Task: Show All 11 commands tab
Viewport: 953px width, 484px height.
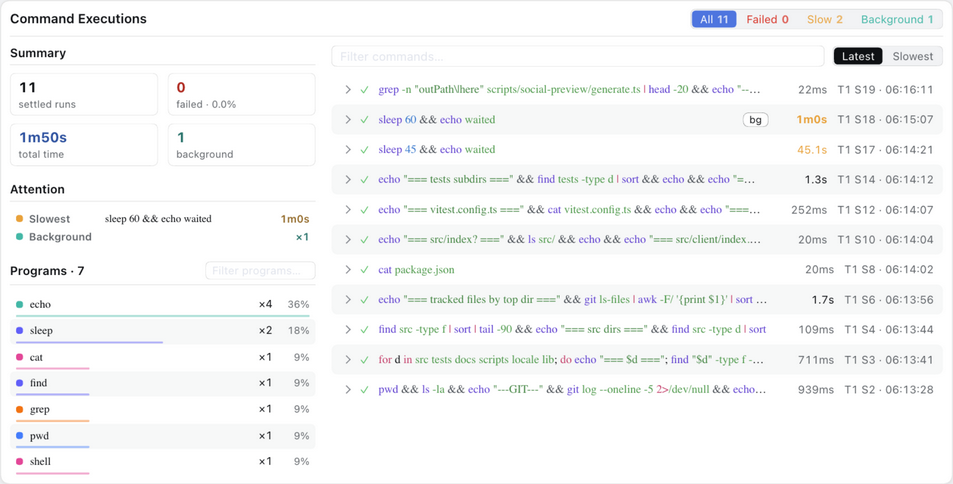Action: coord(714,19)
